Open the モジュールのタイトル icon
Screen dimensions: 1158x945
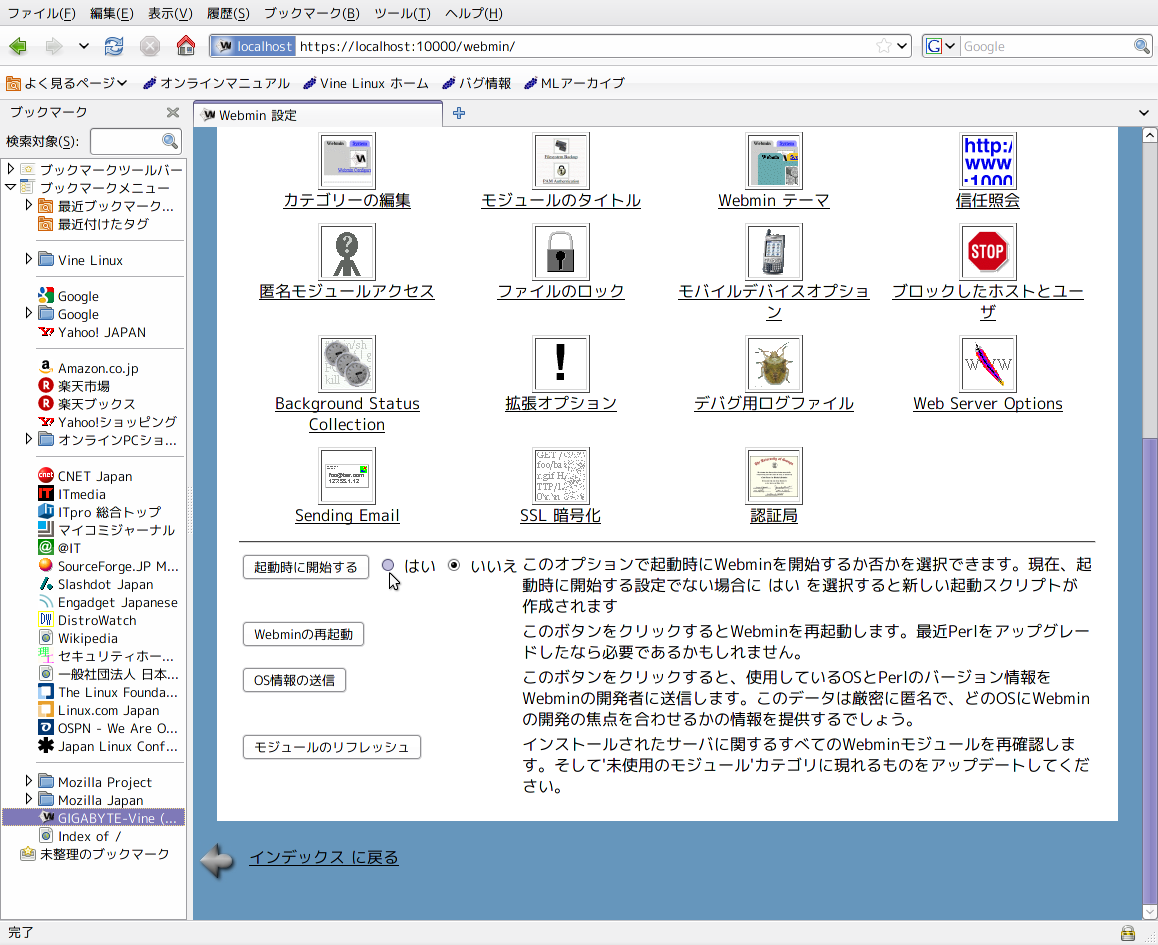point(561,161)
